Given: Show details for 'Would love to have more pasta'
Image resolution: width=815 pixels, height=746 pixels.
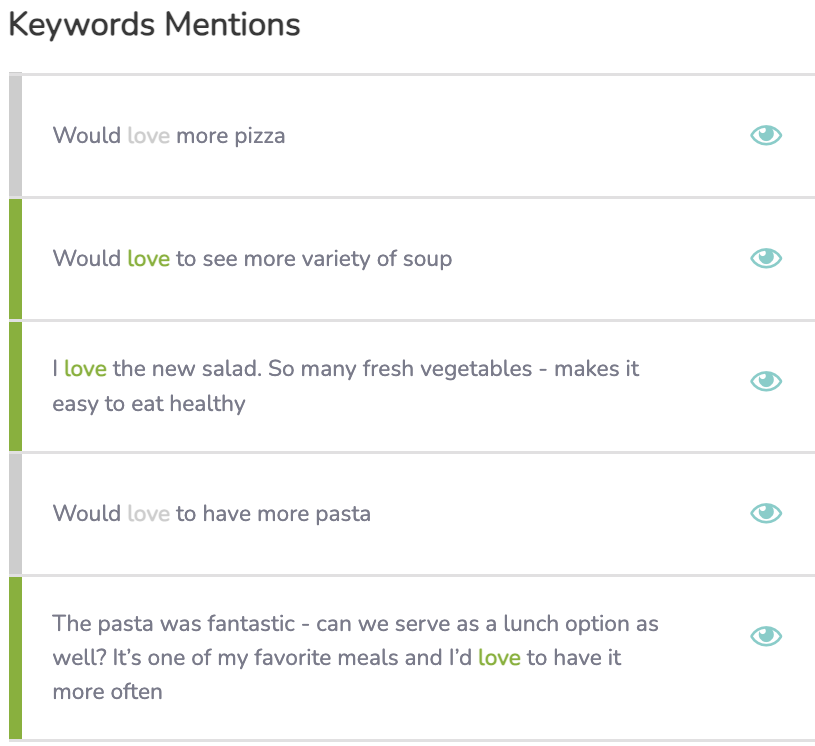Looking at the screenshot, I should [x=766, y=513].
